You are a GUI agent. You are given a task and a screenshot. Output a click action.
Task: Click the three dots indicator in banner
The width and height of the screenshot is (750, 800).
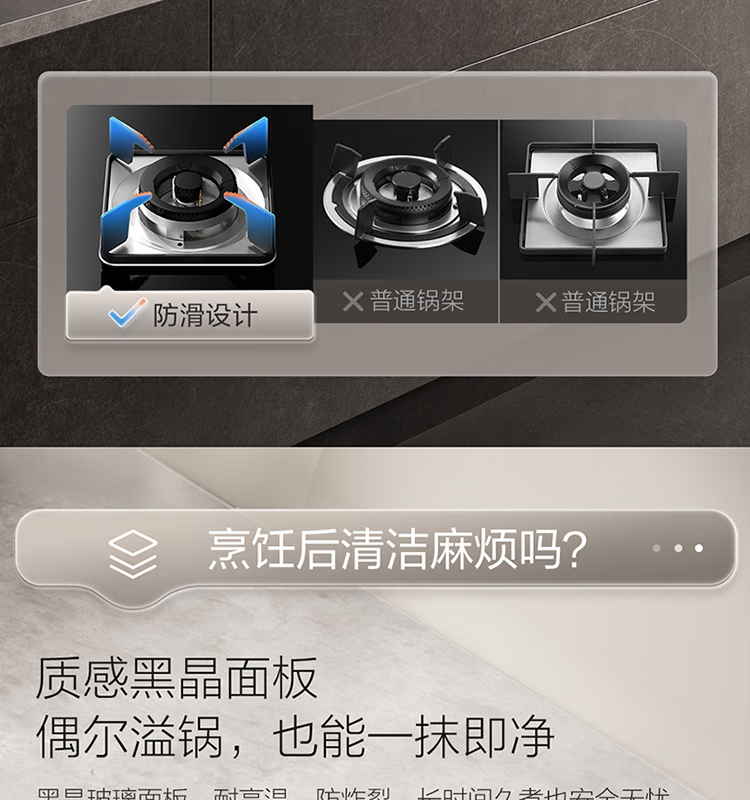click(678, 548)
